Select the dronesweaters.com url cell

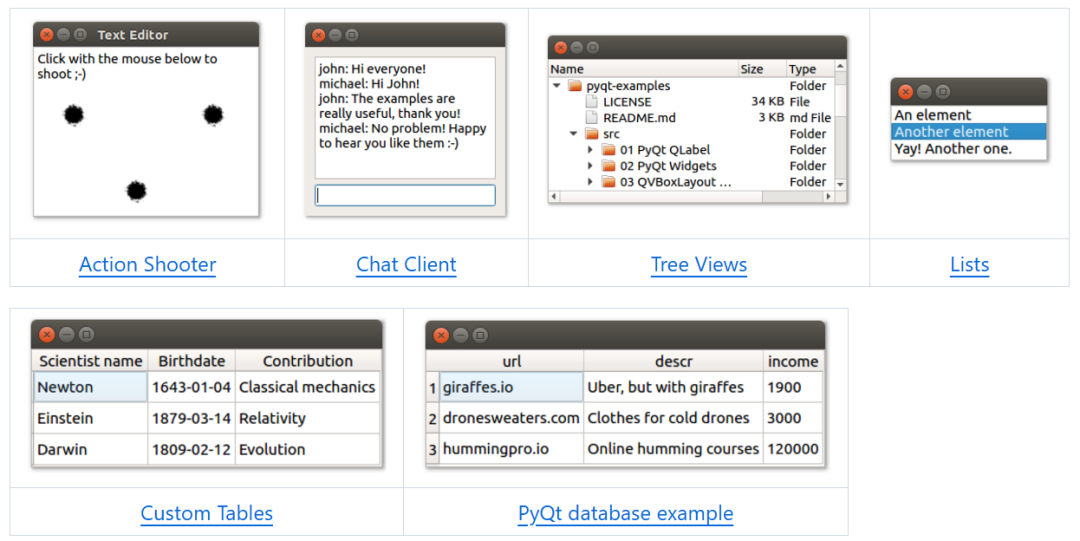(x=511, y=418)
